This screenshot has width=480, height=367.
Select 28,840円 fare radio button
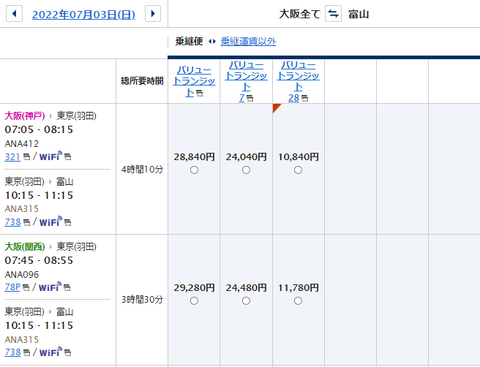click(194, 170)
